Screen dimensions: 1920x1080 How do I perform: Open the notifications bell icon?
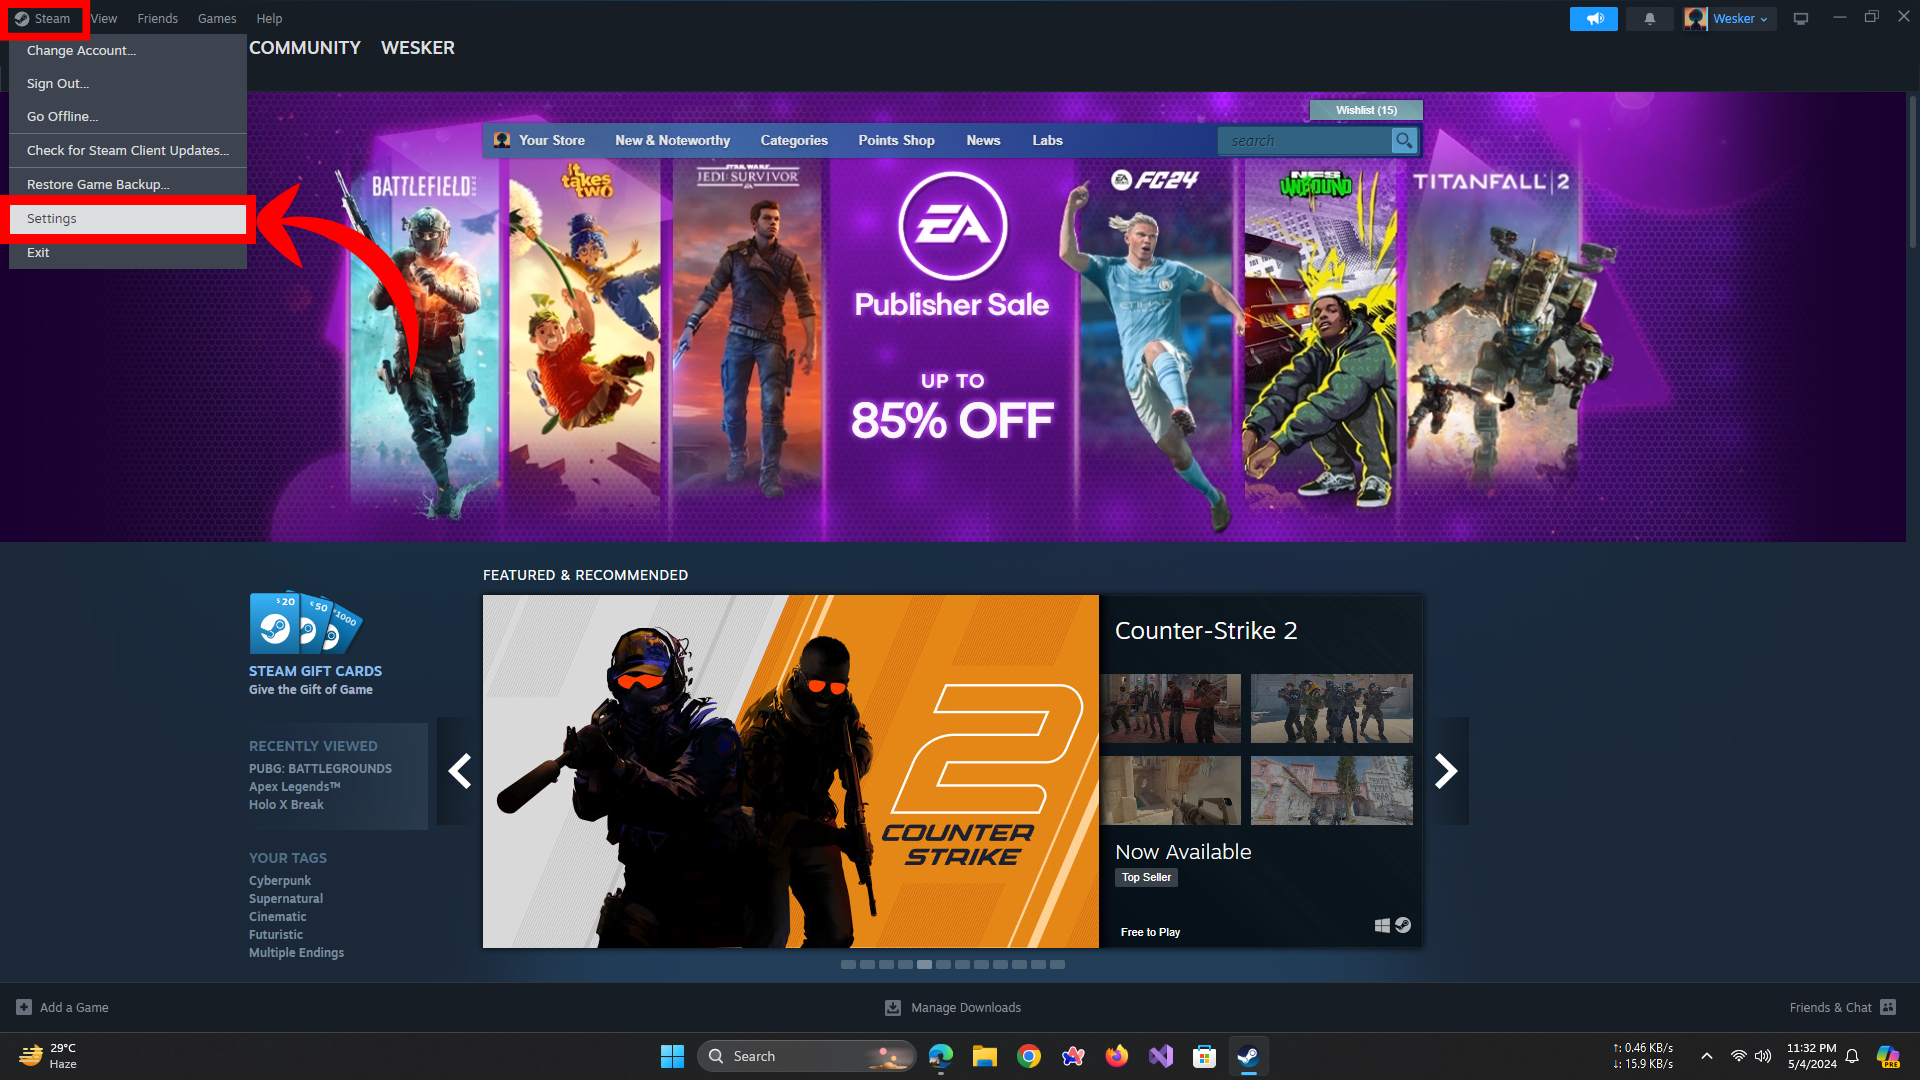coord(1650,19)
